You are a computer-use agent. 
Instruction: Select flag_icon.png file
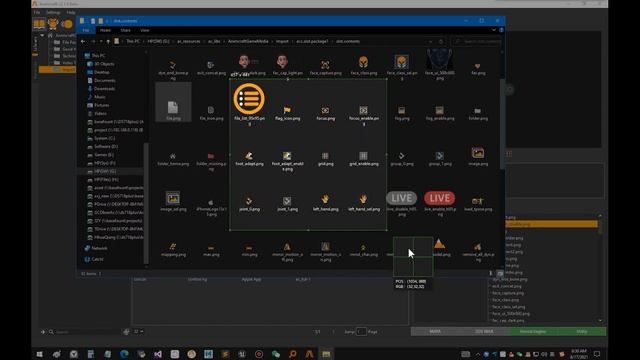click(287, 113)
